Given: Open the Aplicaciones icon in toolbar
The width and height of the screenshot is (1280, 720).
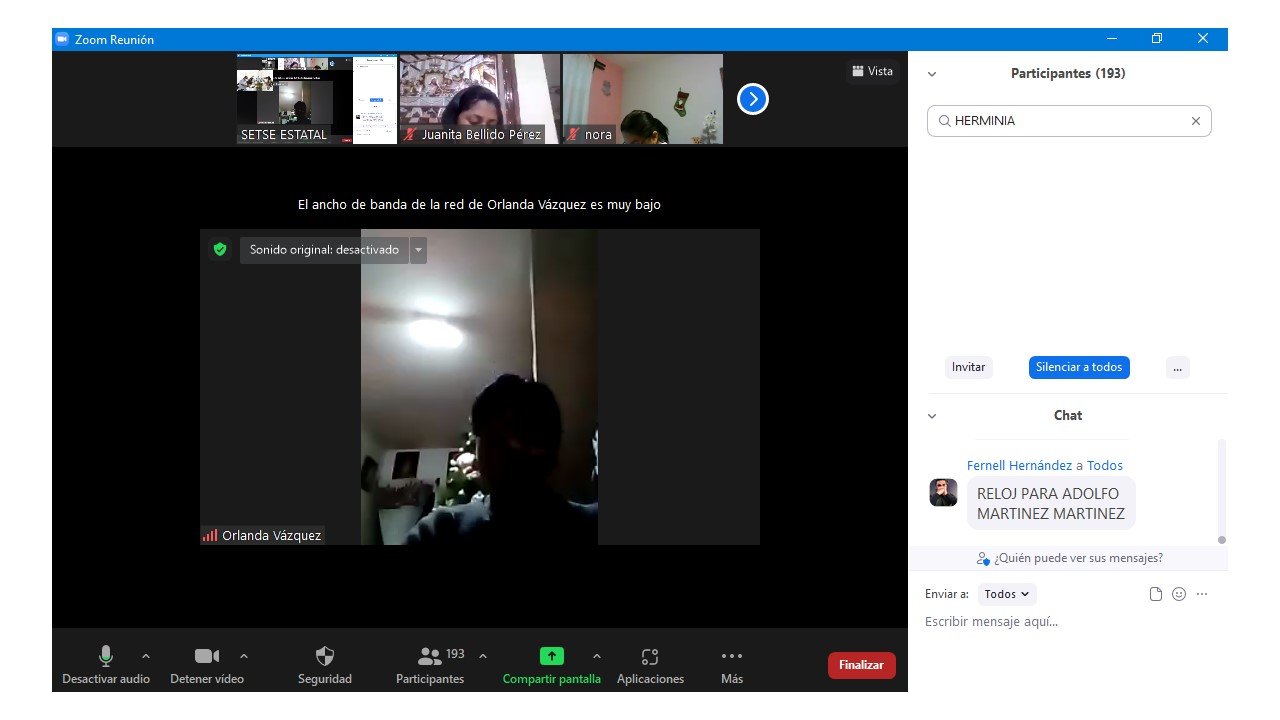Looking at the screenshot, I should point(650,656).
